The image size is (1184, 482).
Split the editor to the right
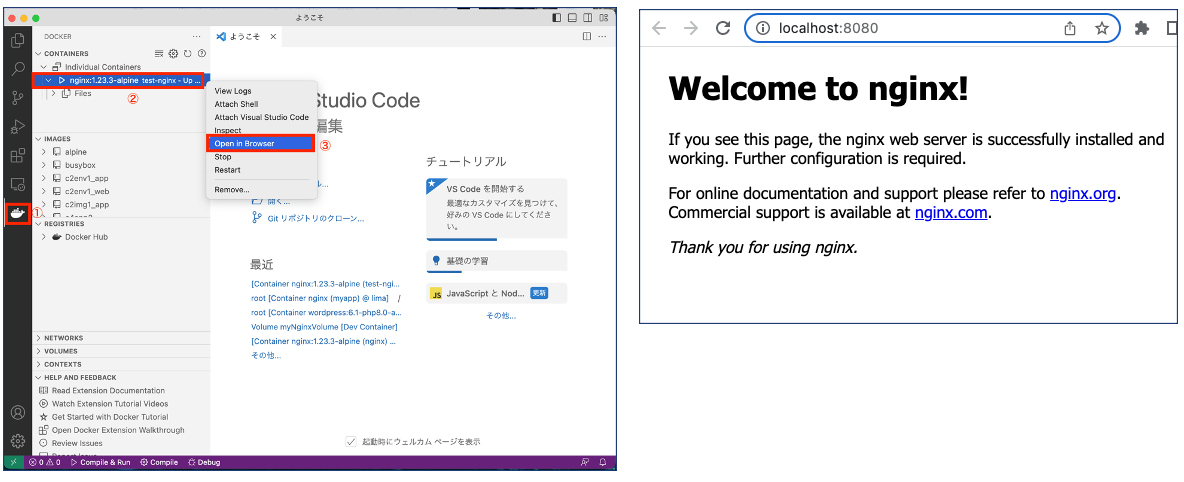click(x=587, y=36)
